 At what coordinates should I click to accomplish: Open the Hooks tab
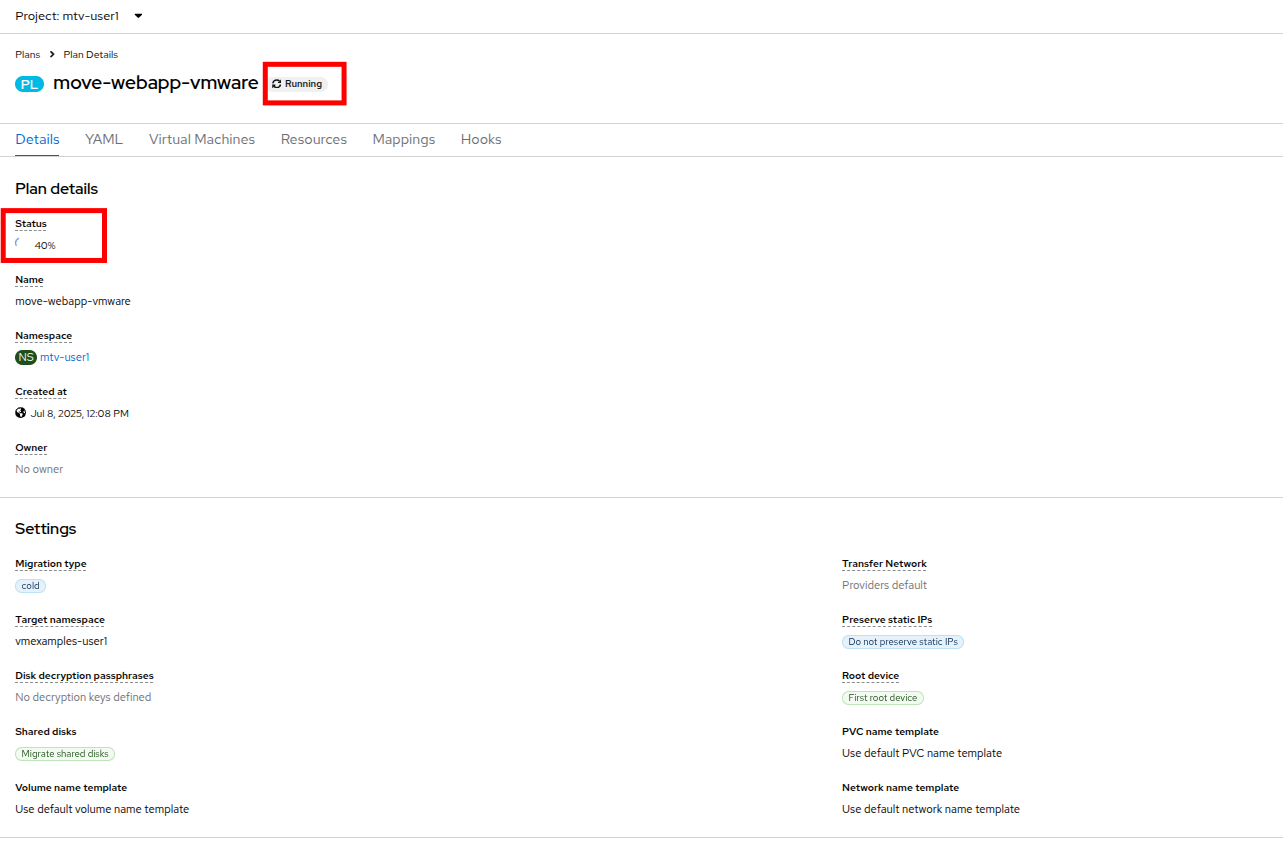pos(481,140)
